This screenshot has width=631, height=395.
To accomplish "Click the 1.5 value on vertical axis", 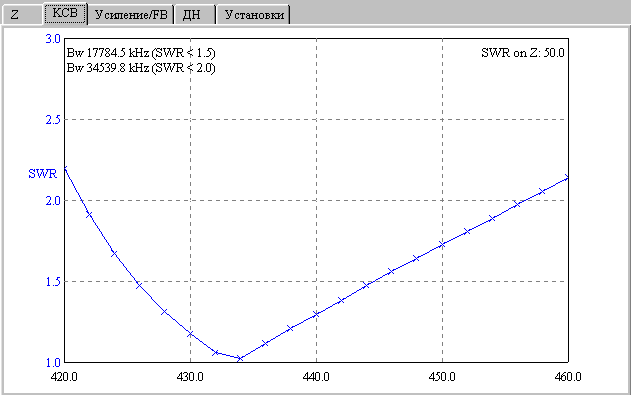I will coord(53,282).
